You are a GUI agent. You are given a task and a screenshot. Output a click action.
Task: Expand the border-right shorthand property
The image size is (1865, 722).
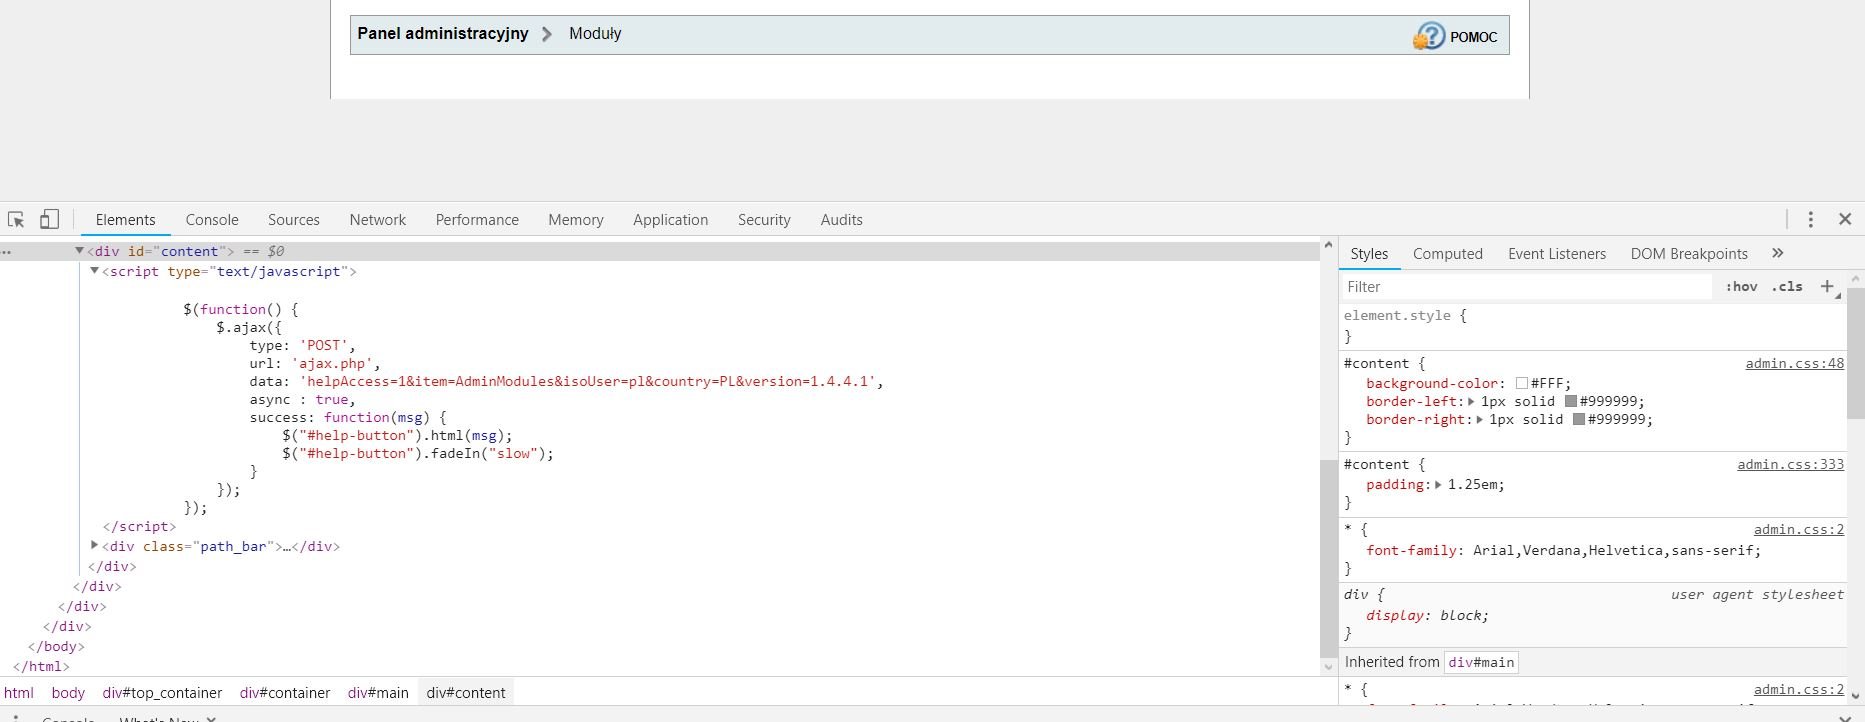click(1479, 420)
